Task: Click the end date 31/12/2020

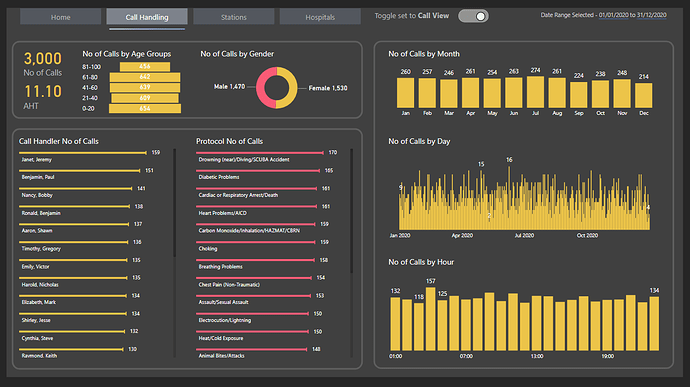Action: [x=651, y=15]
